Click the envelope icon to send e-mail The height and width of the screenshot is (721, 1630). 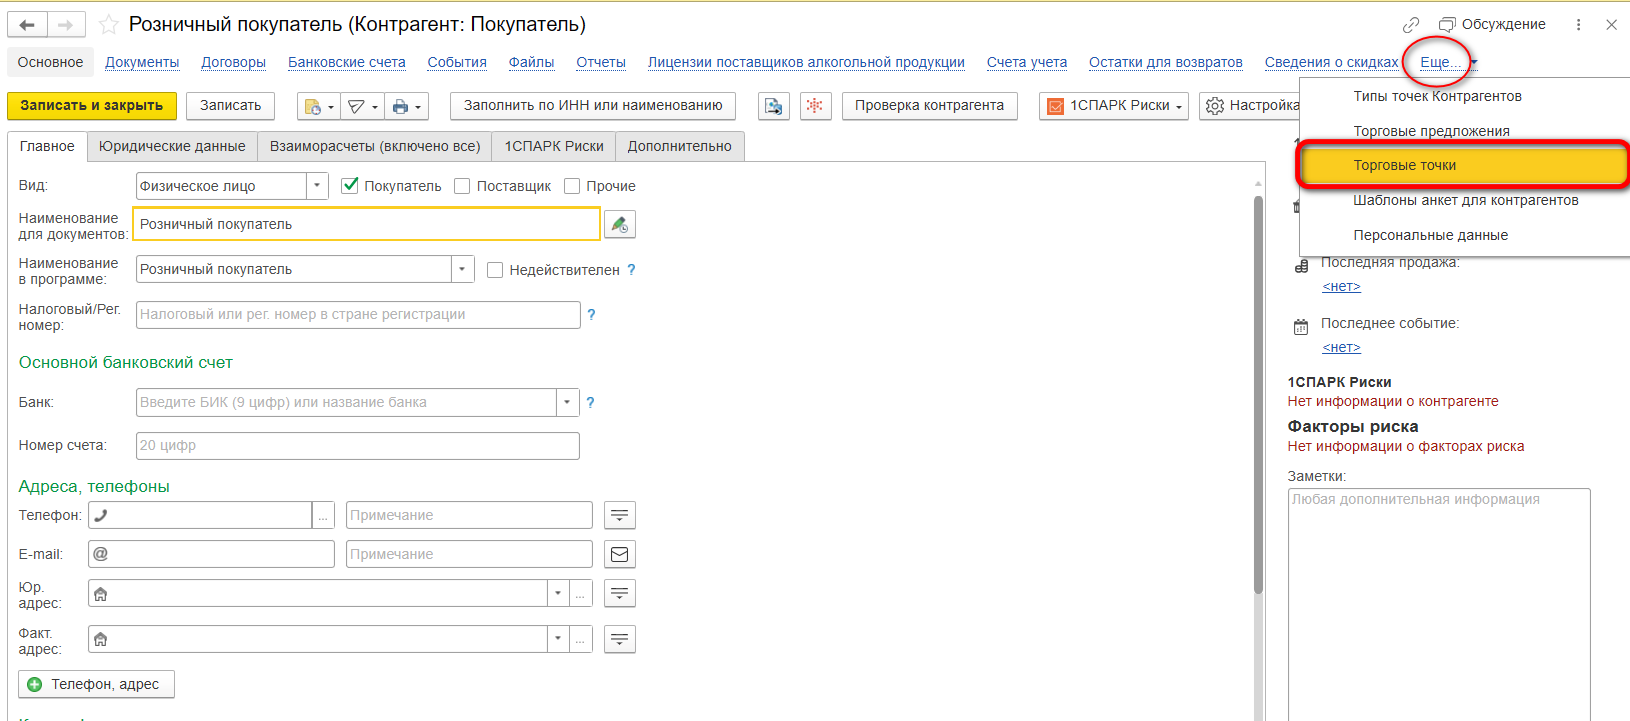[x=620, y=554]
